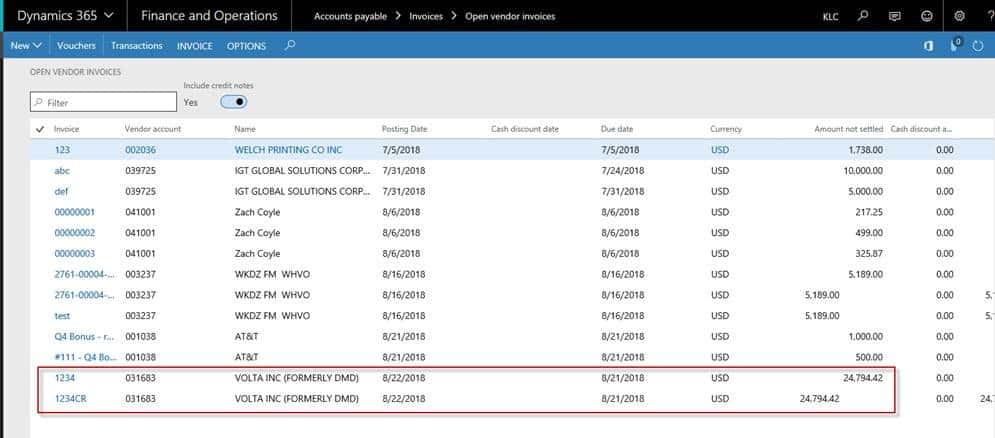Open the Transactions menu item
The width and height of the screenshot is (995, 438).
(x=136, y=46)
